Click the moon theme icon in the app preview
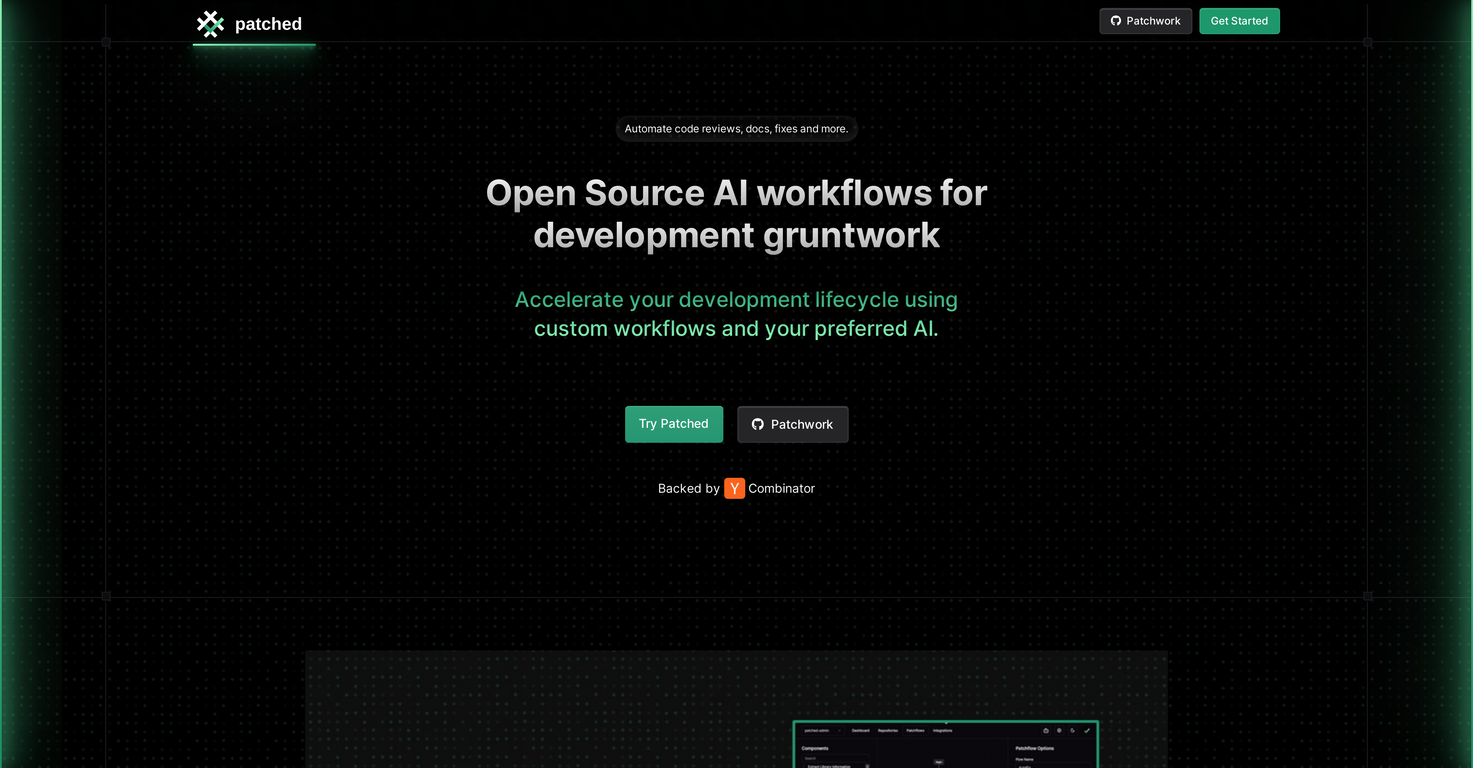 1072,731
